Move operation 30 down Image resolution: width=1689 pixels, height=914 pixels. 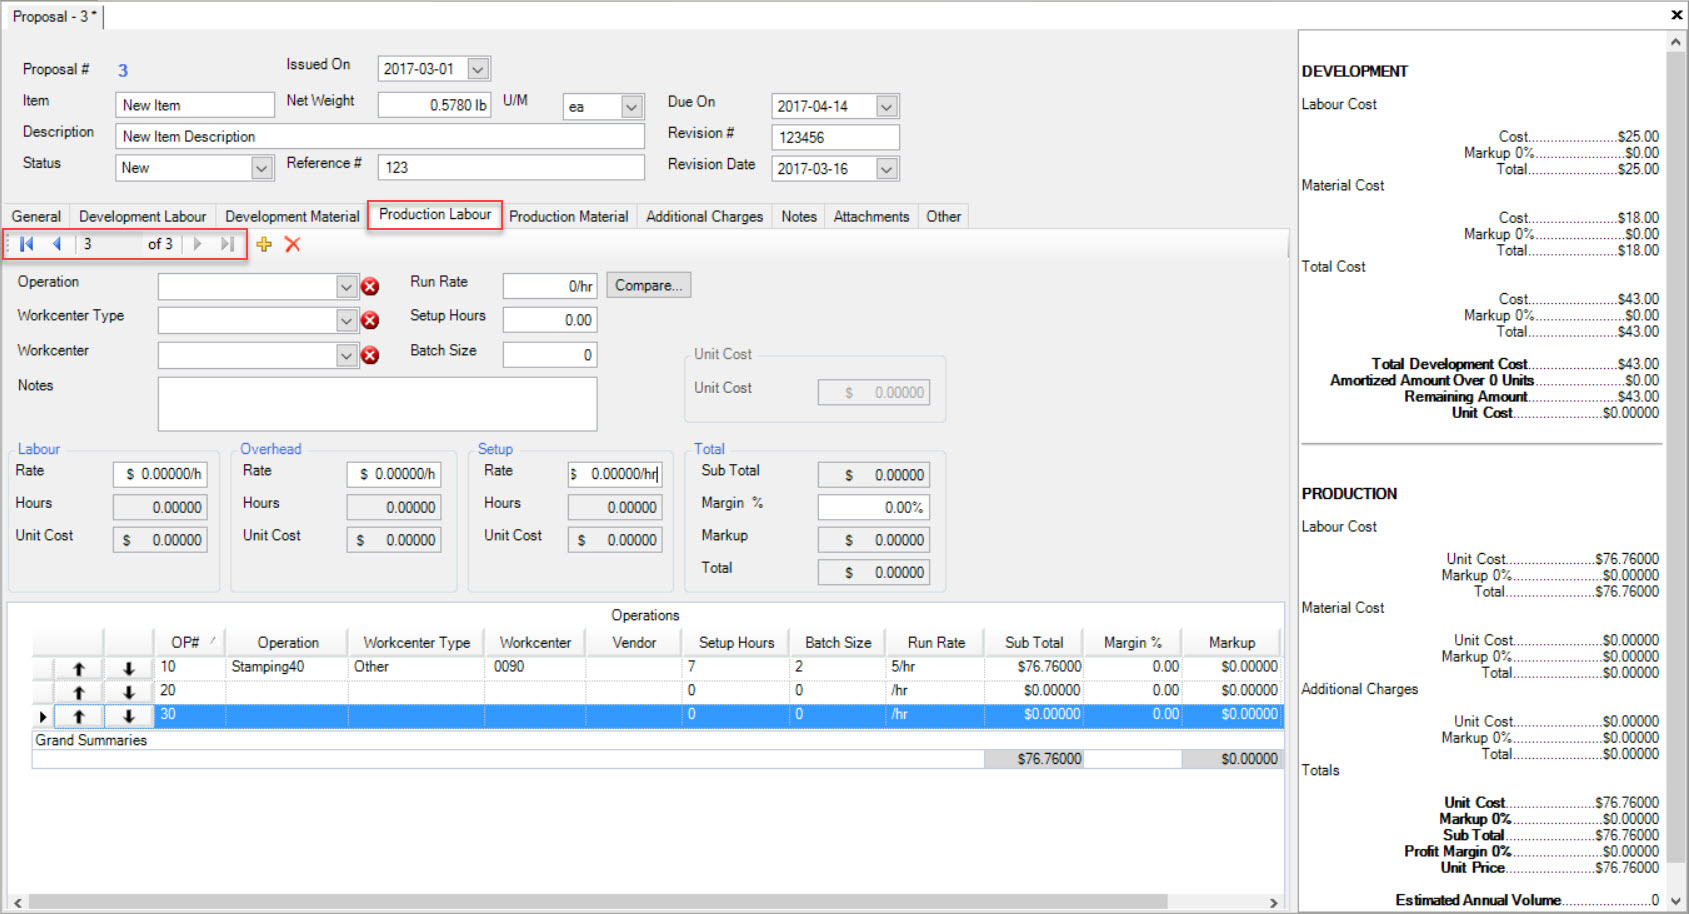[x=129, y=716]
